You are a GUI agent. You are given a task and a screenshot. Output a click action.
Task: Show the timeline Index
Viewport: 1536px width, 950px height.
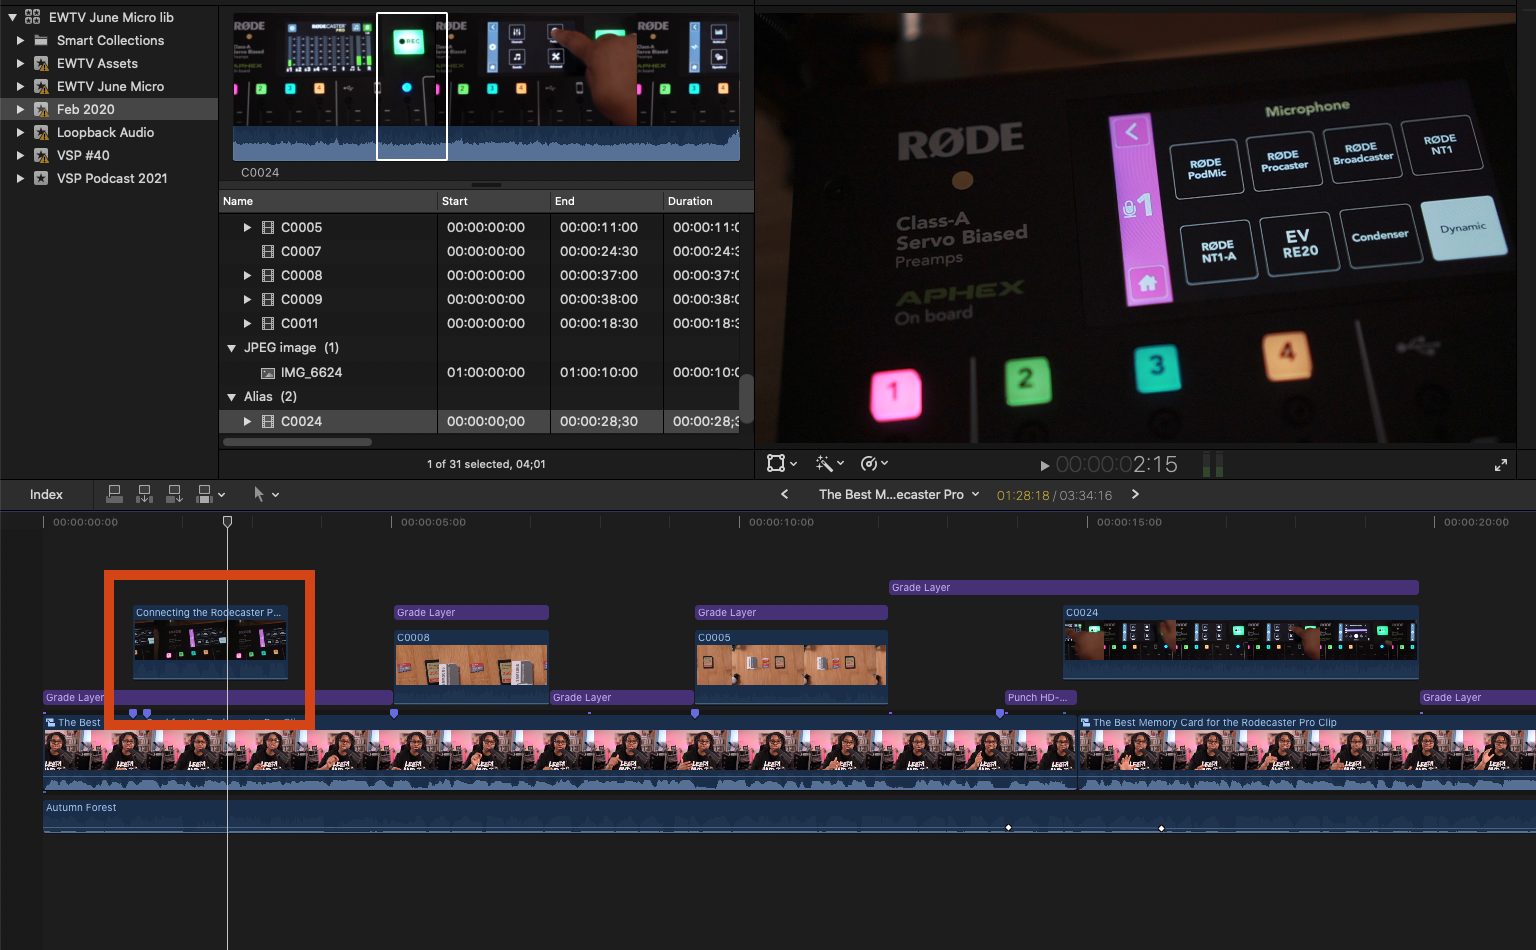coord(46,494)
